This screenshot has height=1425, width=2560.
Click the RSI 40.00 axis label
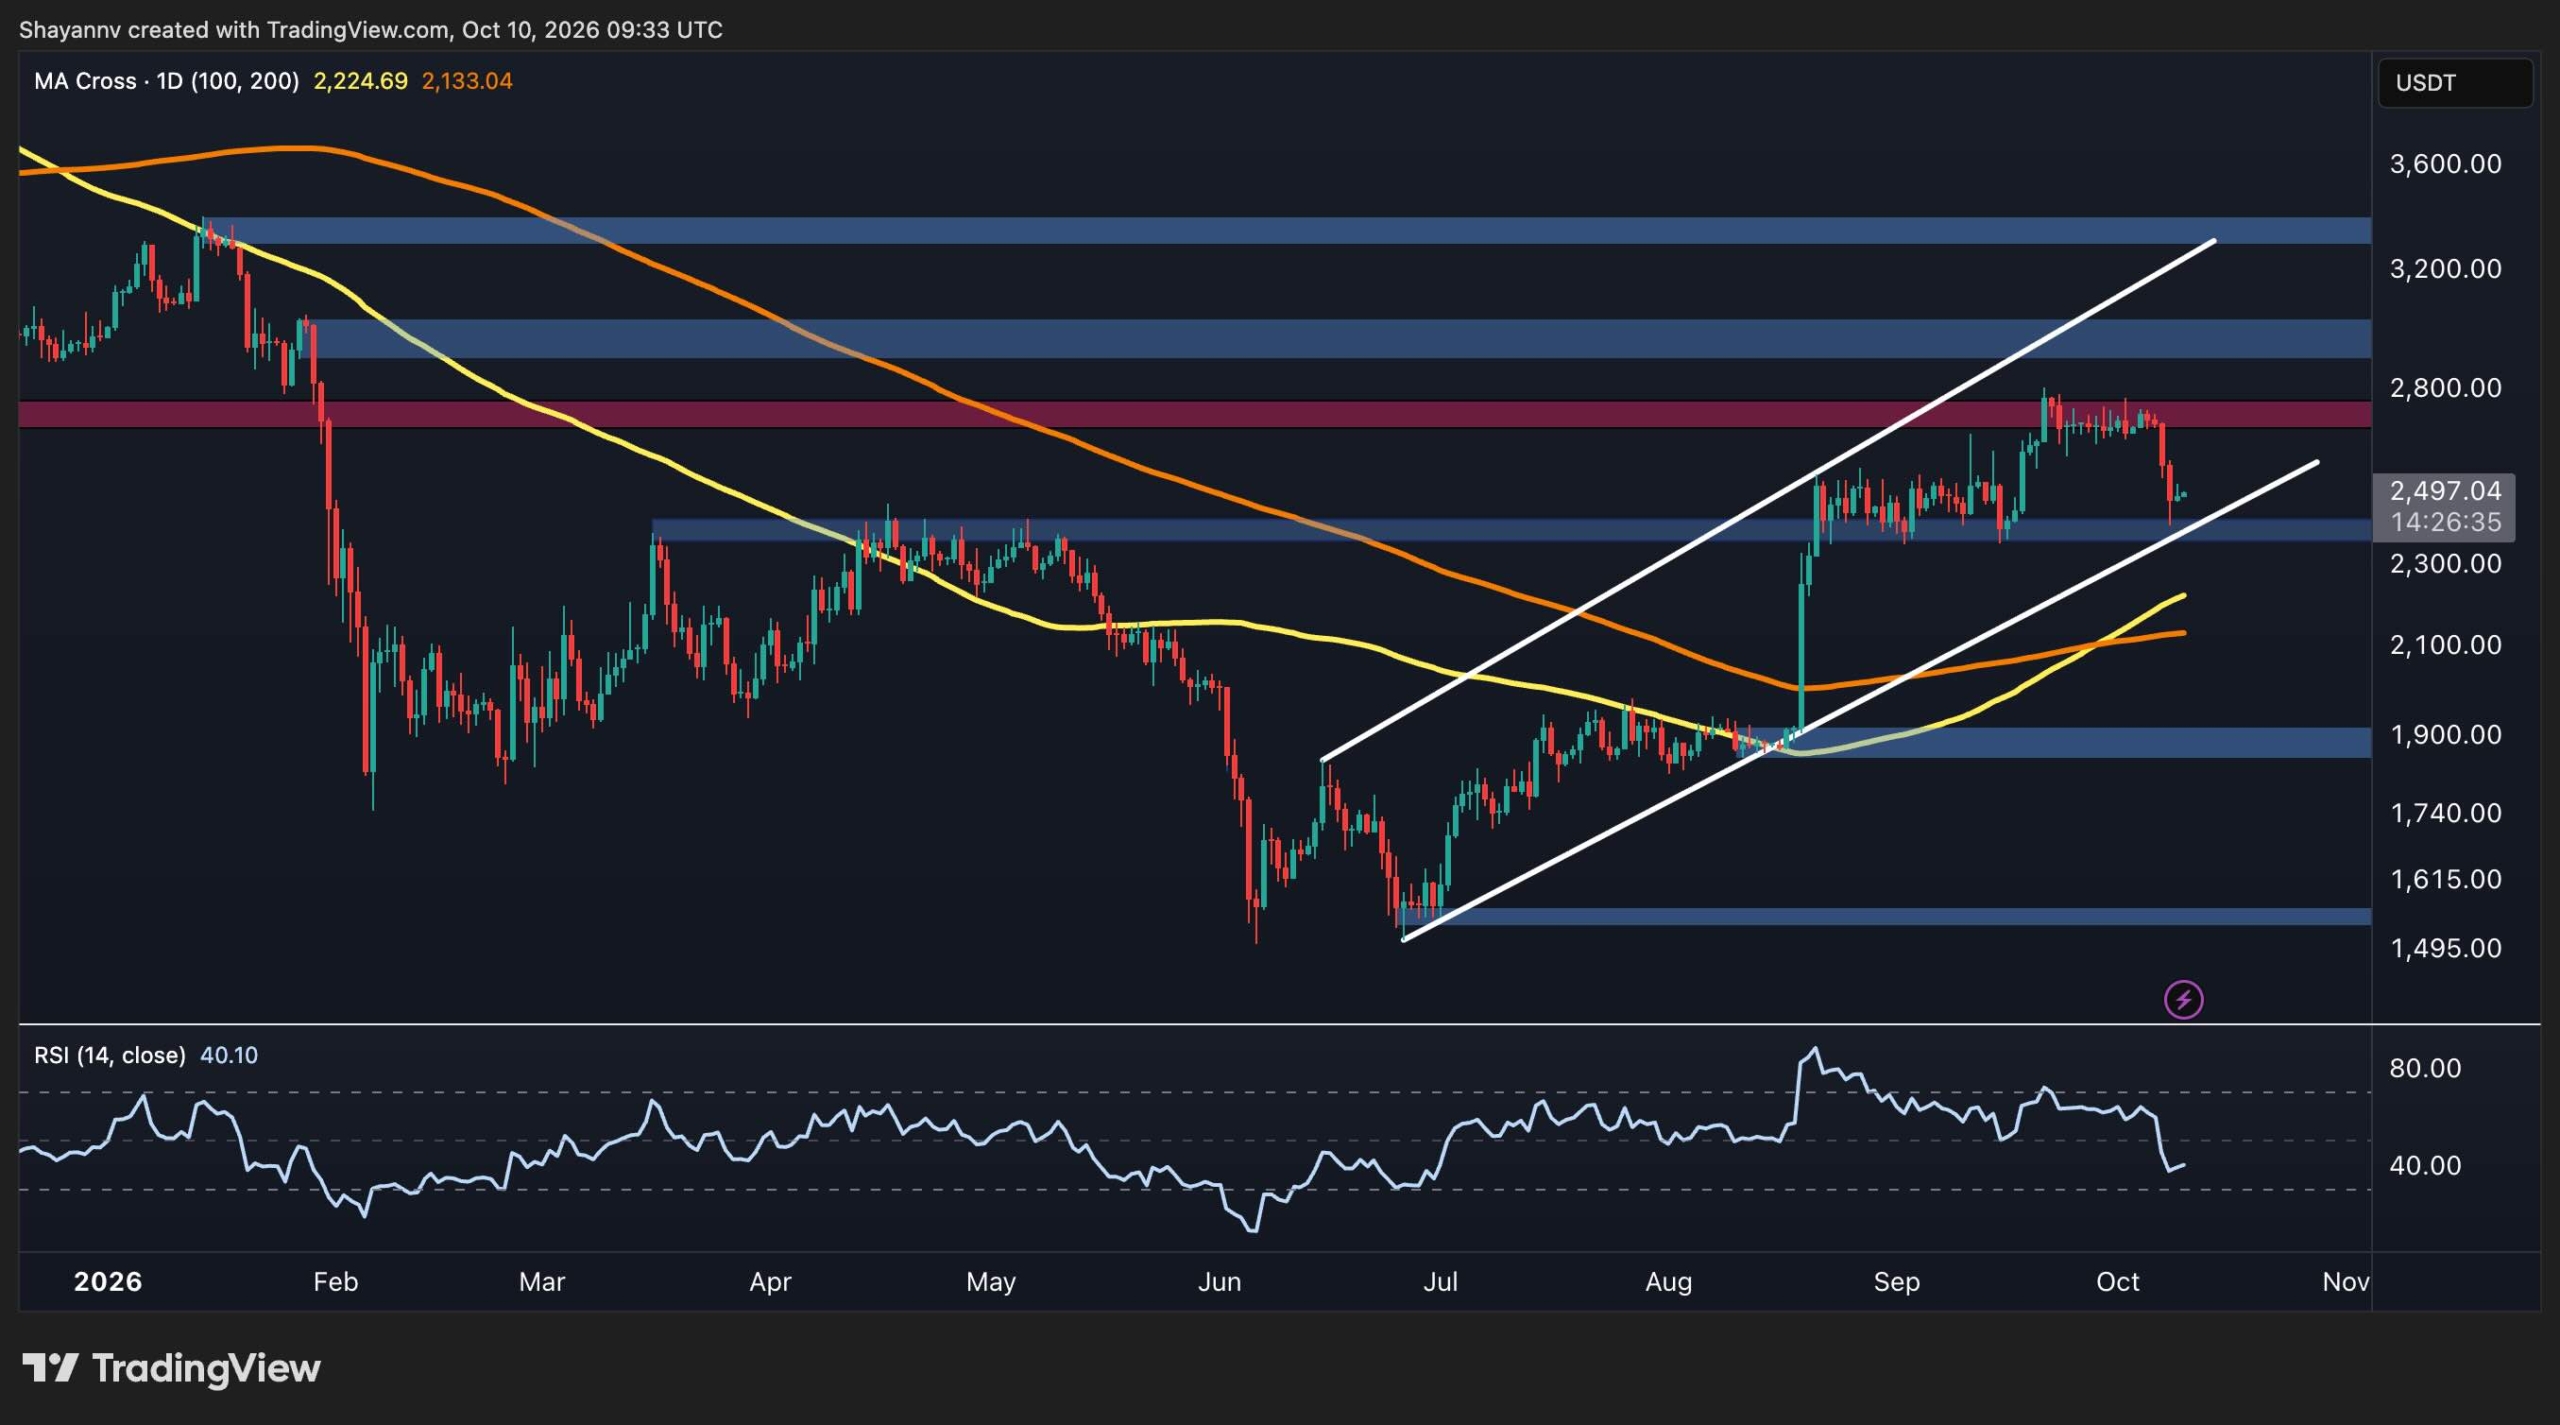(2425, 1165)
